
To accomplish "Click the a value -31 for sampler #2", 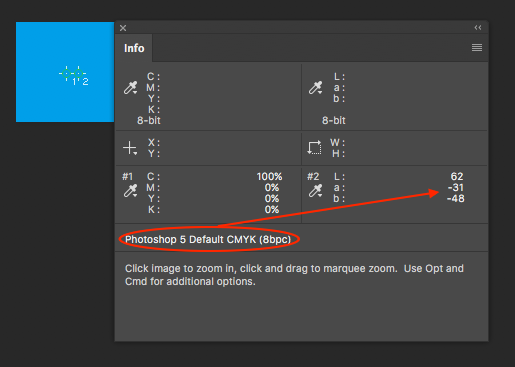I will pyautogui.click(x=456, y=187).
